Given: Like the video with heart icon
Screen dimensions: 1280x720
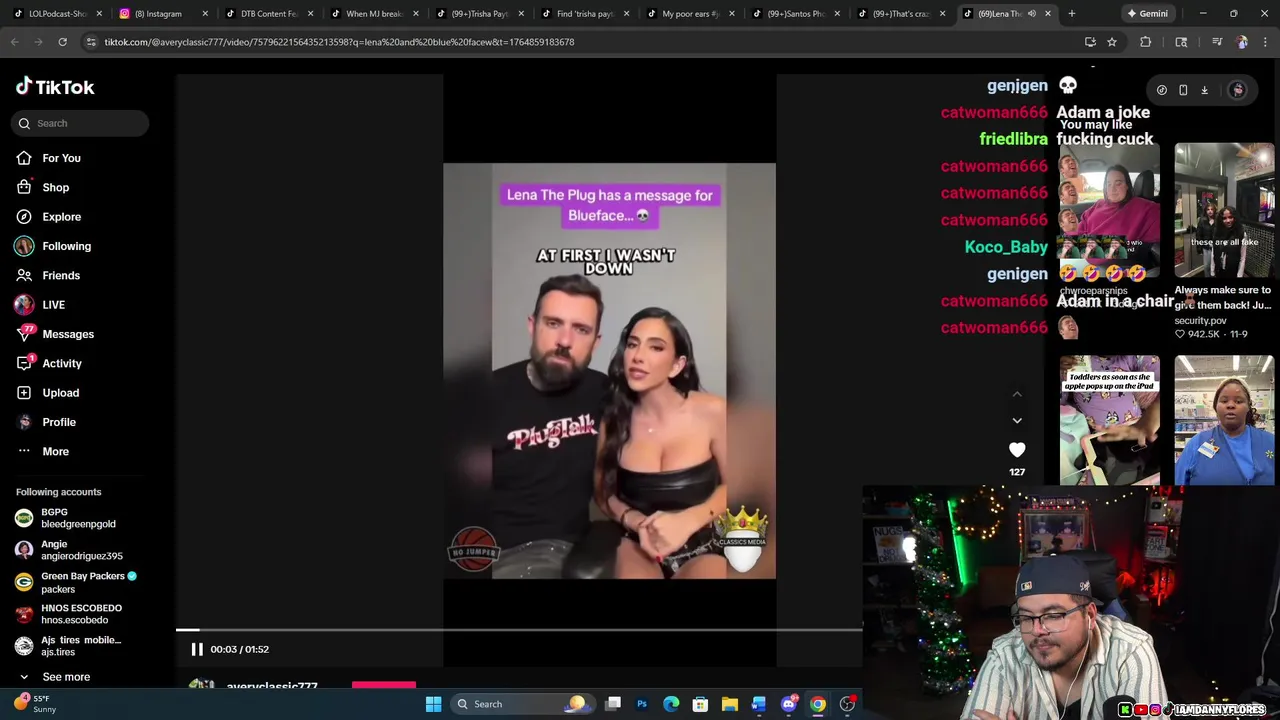Looking at the screenshot, I should pos(1017,450).
